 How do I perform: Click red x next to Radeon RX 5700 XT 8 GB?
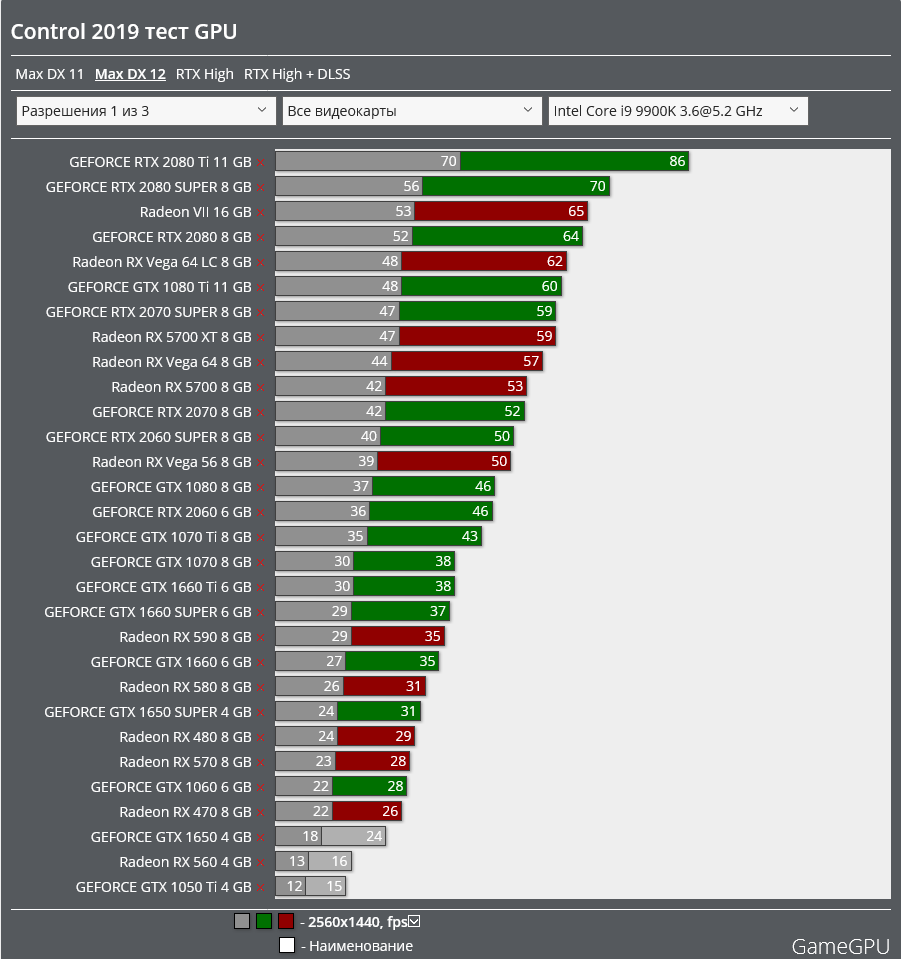pos(261,338)
